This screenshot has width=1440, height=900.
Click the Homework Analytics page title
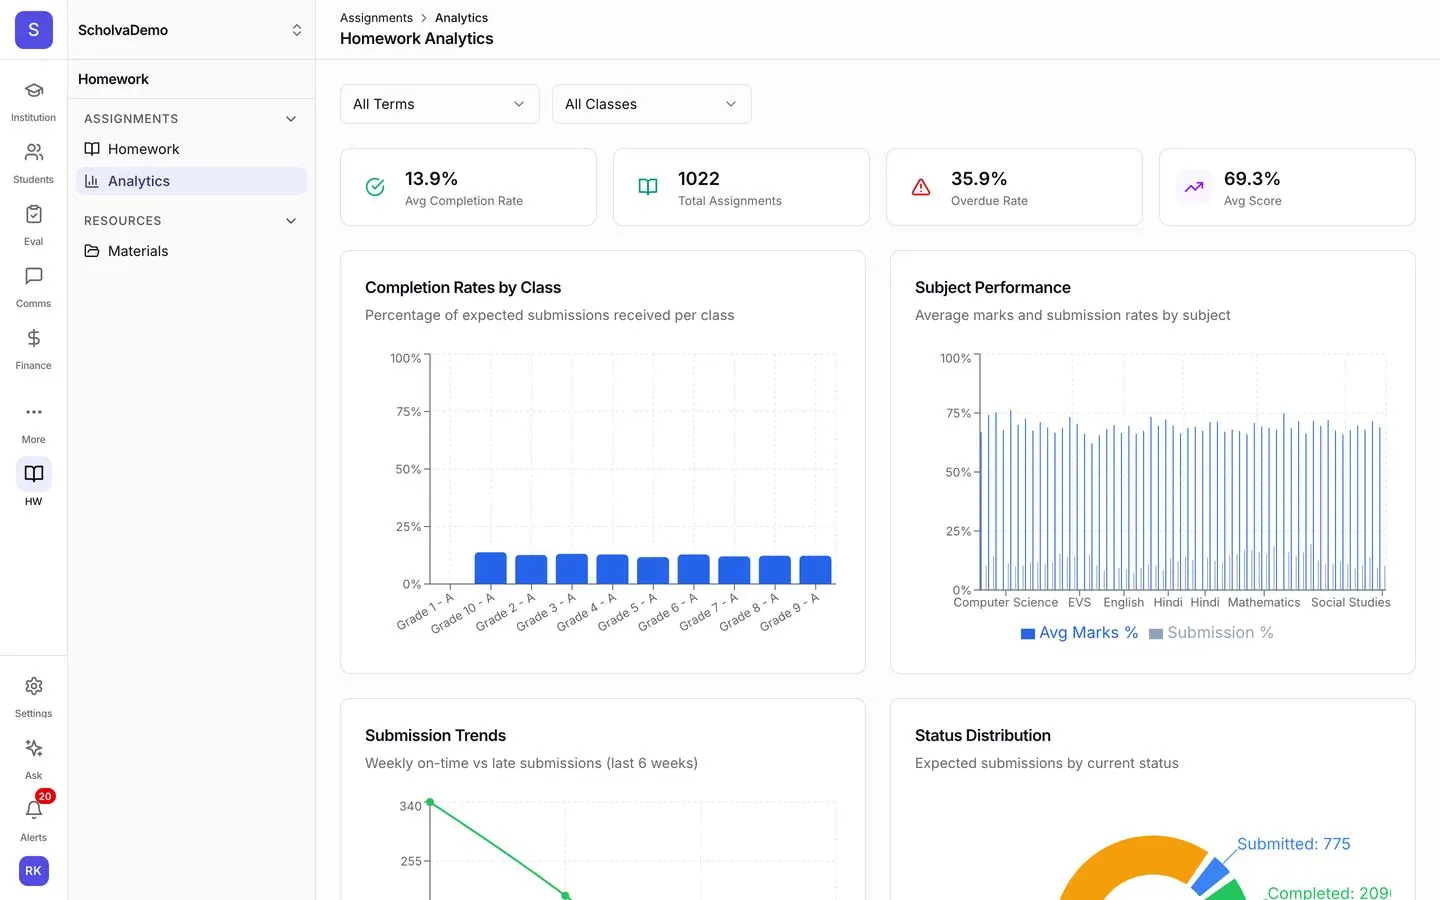point(417,39)
